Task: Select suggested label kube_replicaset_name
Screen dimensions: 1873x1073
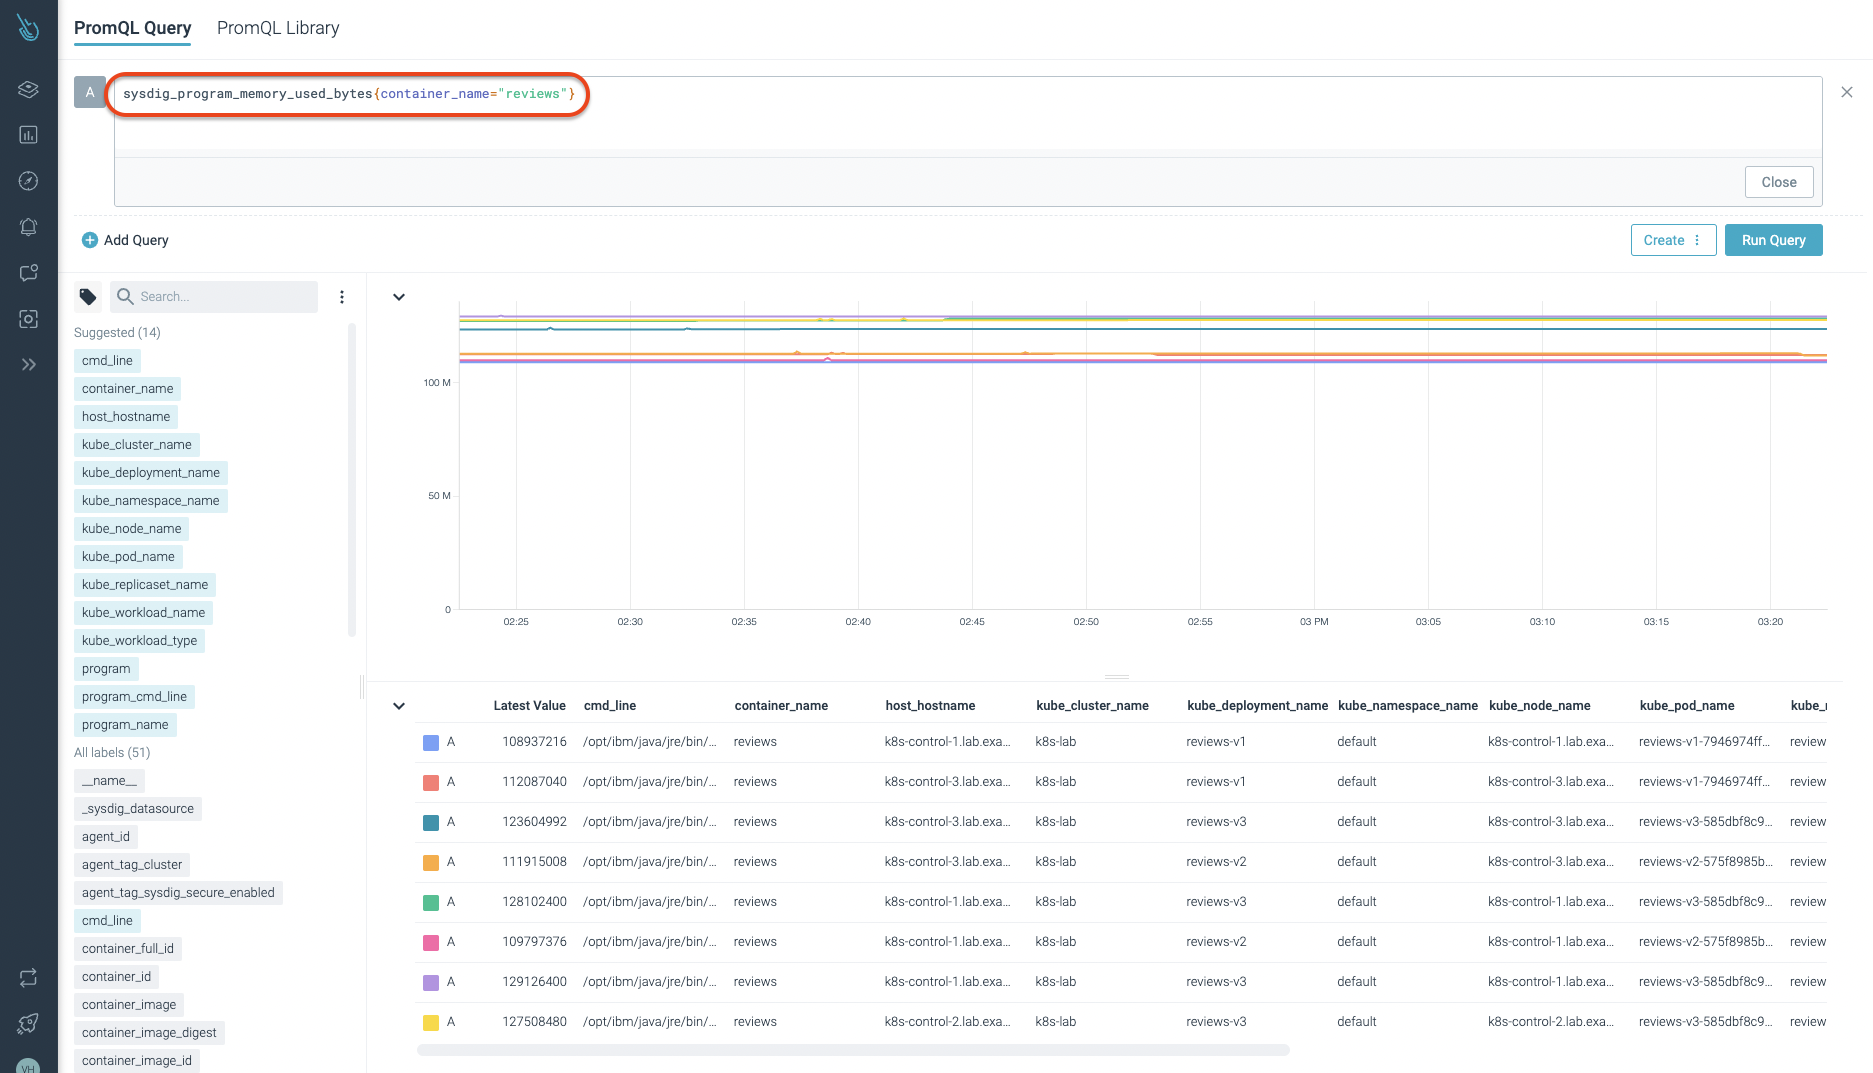Action: coord(145,585)
